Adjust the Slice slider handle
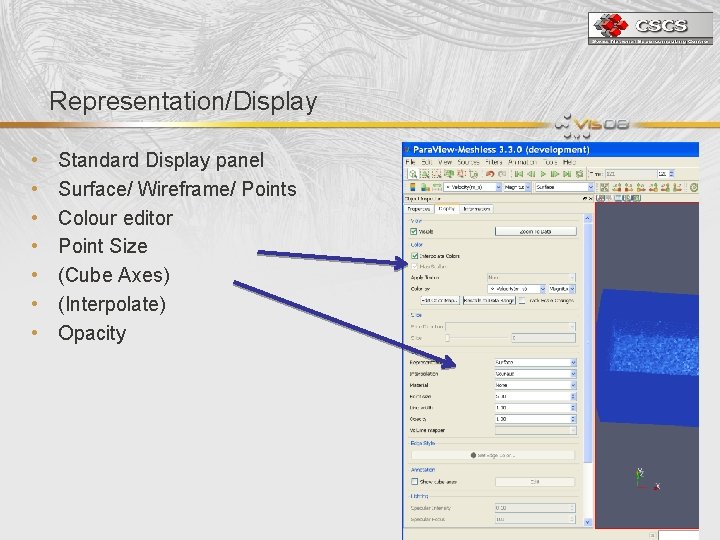 pyautogui.click(x=447, y=338)
